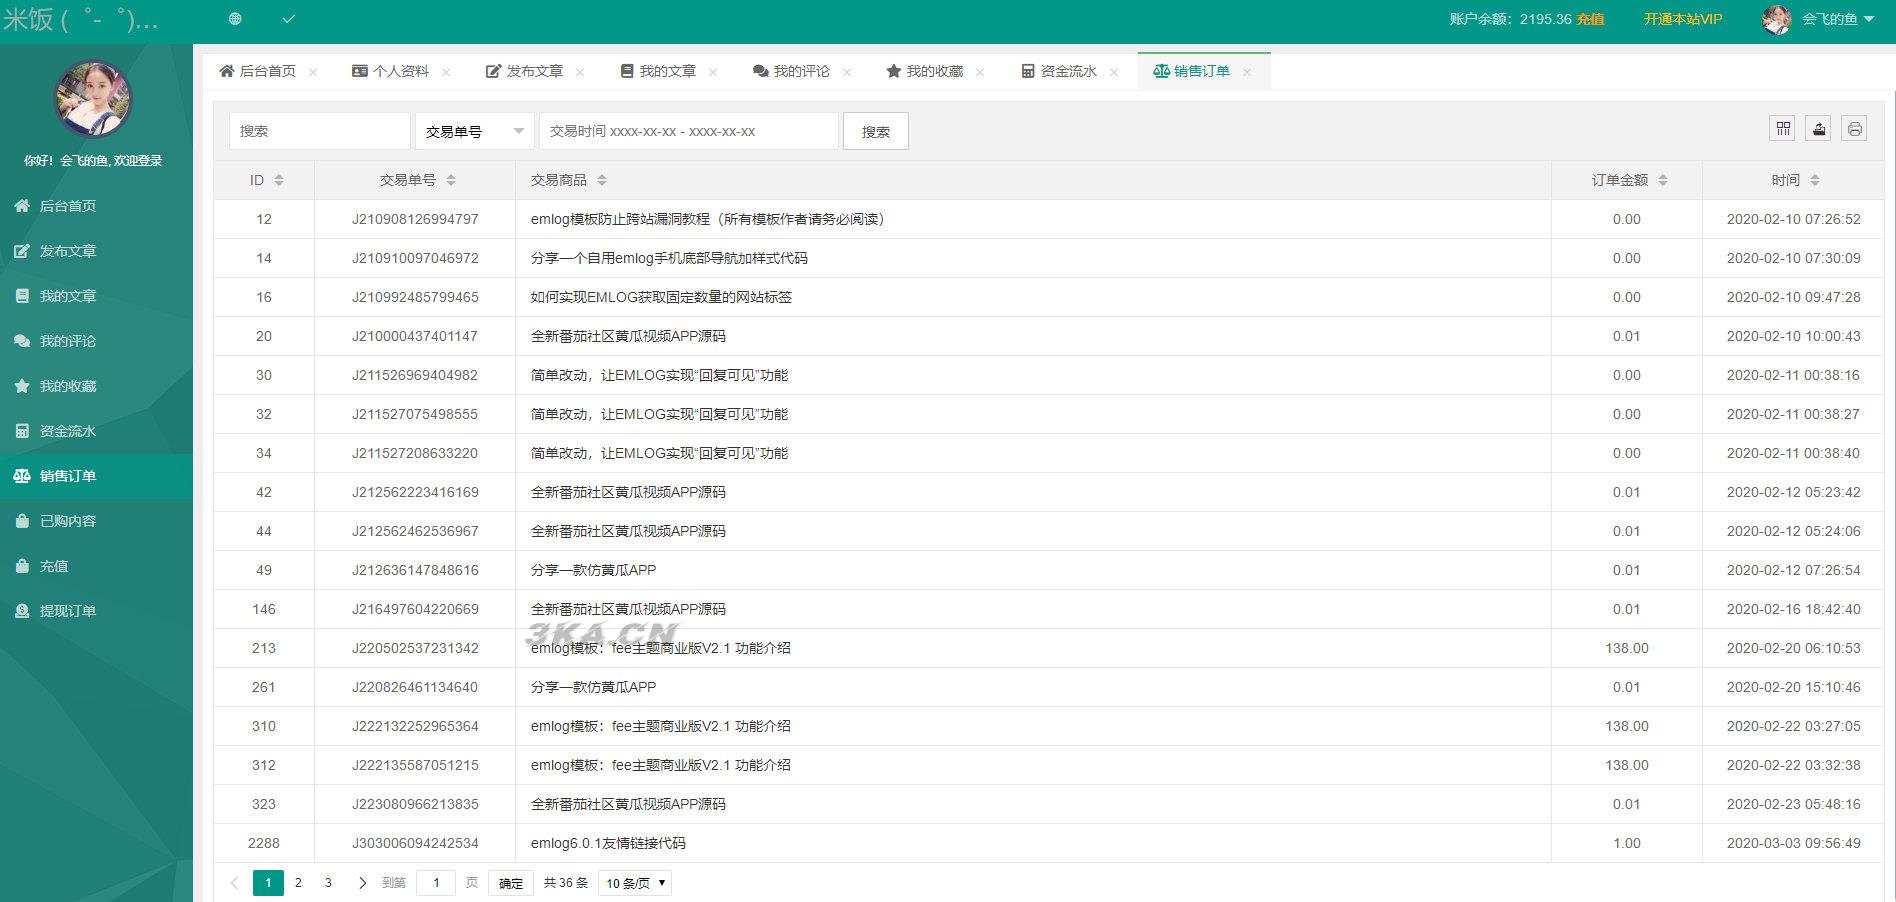Viewport: 1896px width, 902px height.
Task: Switch to the 发布文章 tab
Action: tap(533, 71)
